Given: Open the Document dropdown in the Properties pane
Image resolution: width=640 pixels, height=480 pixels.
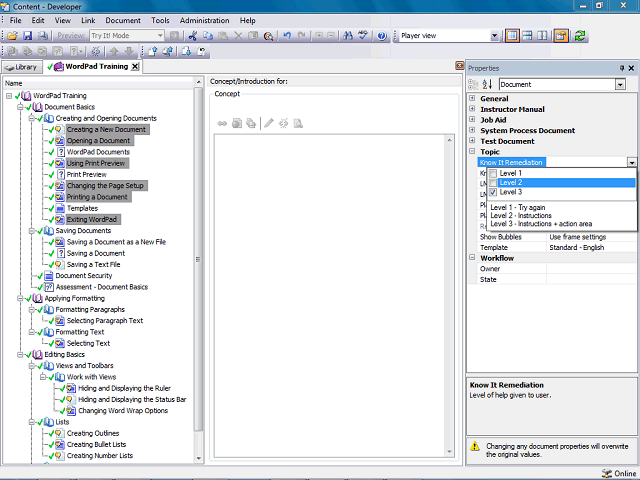Looking at the screenshot, I should tap(620, 84).
